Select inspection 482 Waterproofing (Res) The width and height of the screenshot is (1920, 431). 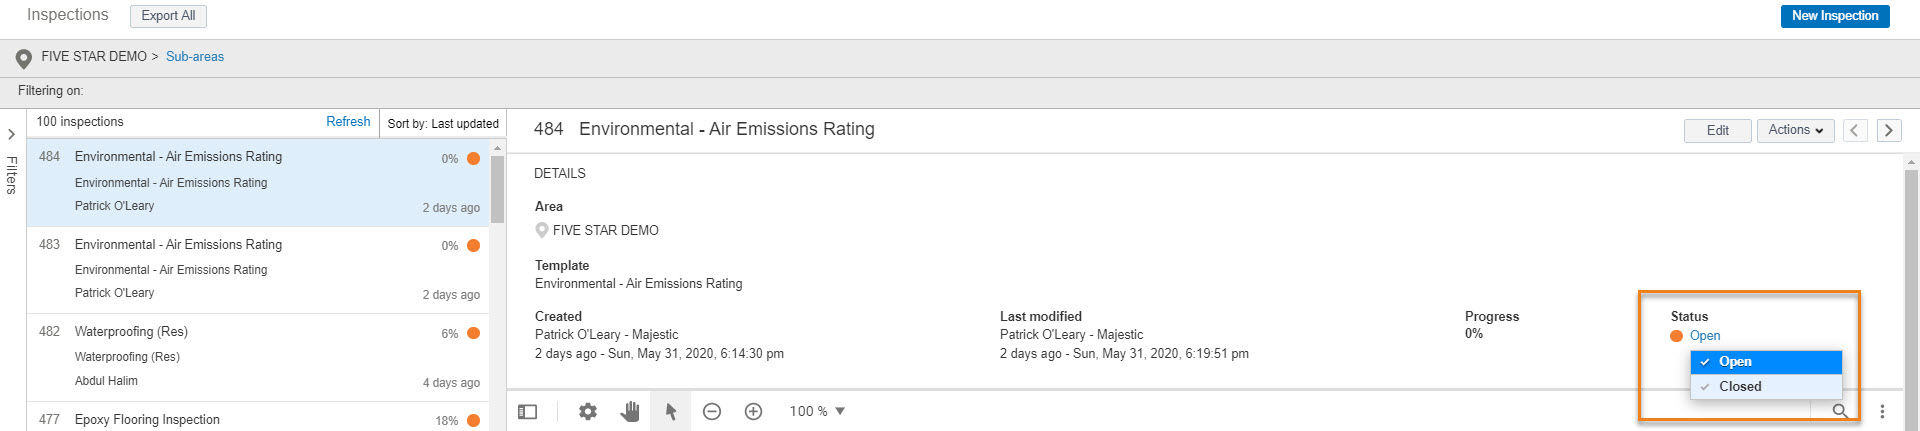(258, 358)
